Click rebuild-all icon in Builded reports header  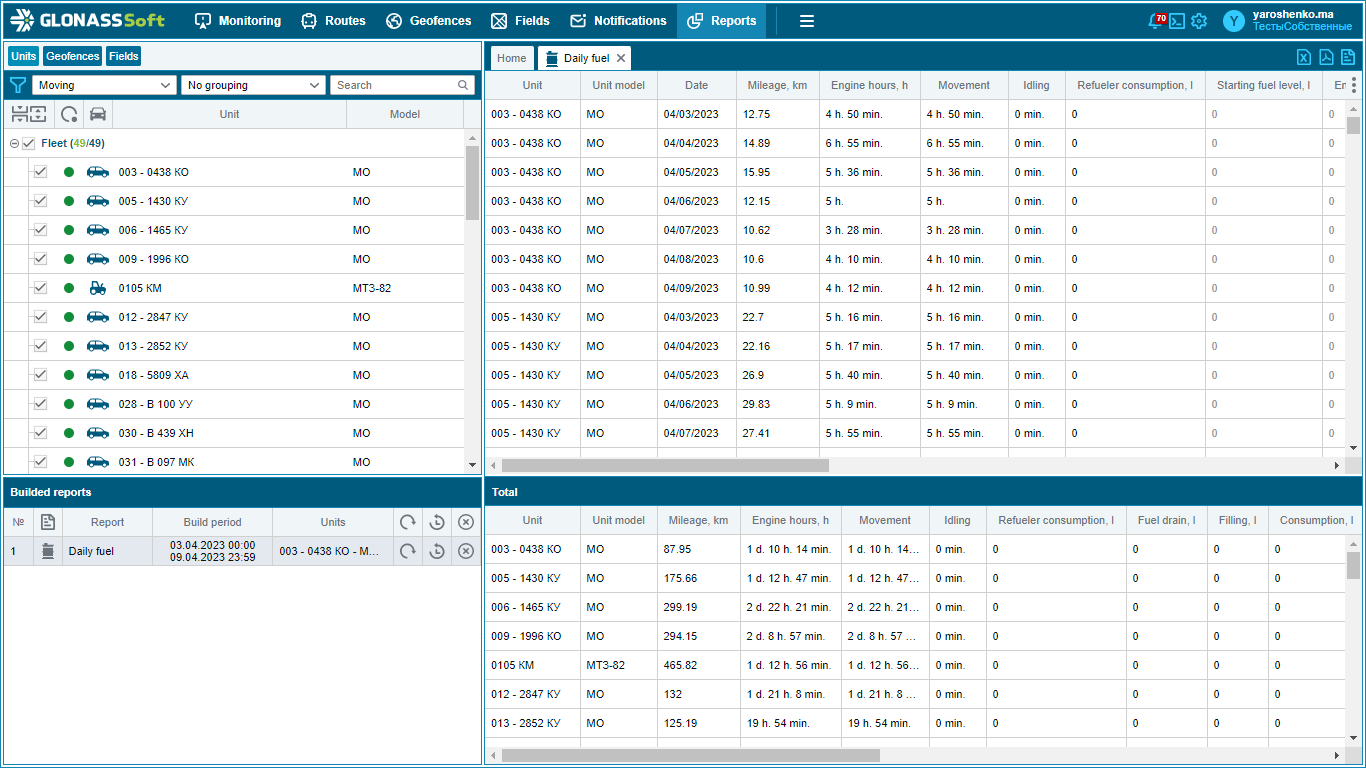pyautogui.click(x=407, y=522)
